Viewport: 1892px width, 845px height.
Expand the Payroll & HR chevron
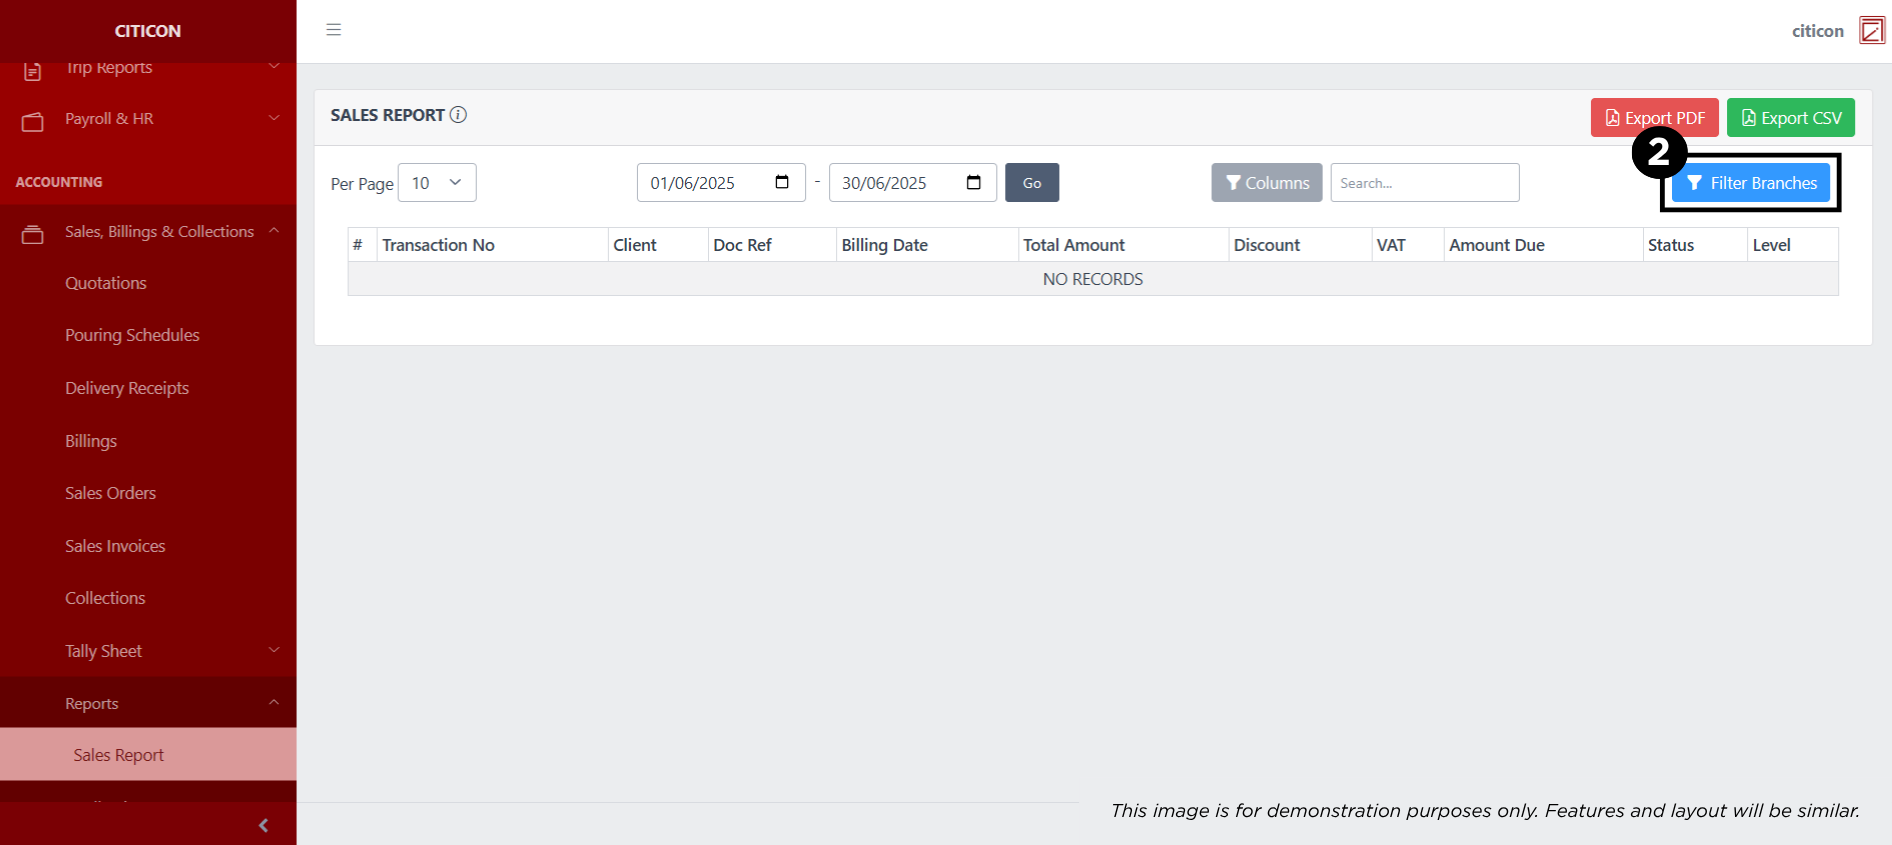tap(274, 118)
